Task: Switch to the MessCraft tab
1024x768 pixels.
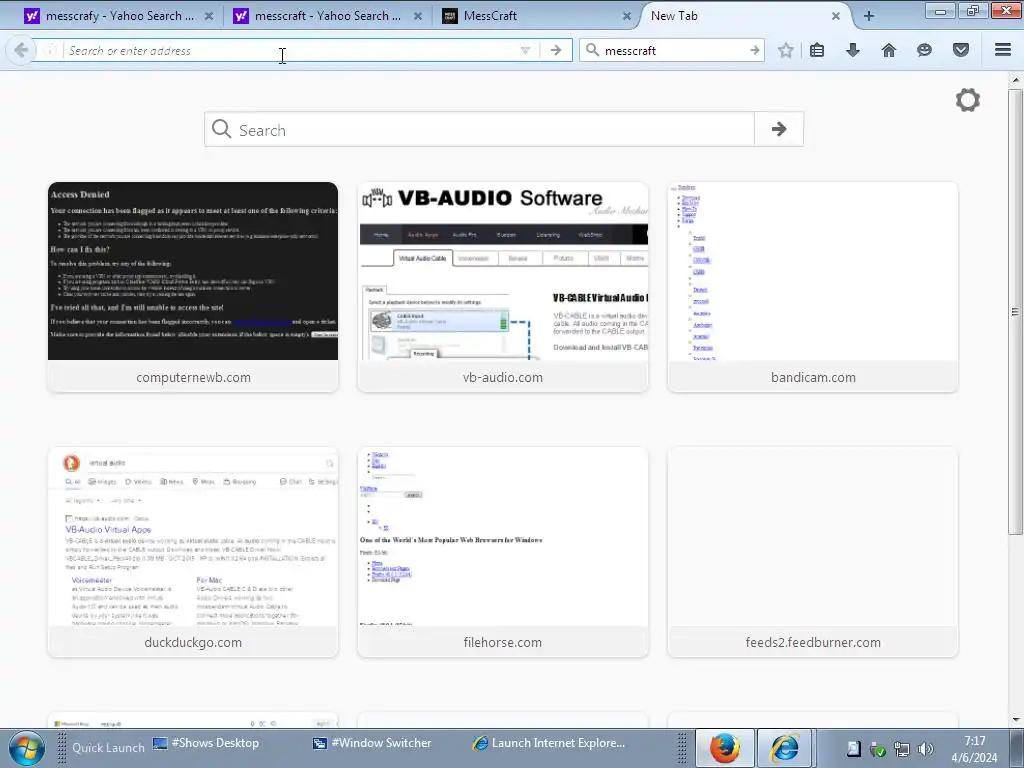Action: (x=536, y=16)
